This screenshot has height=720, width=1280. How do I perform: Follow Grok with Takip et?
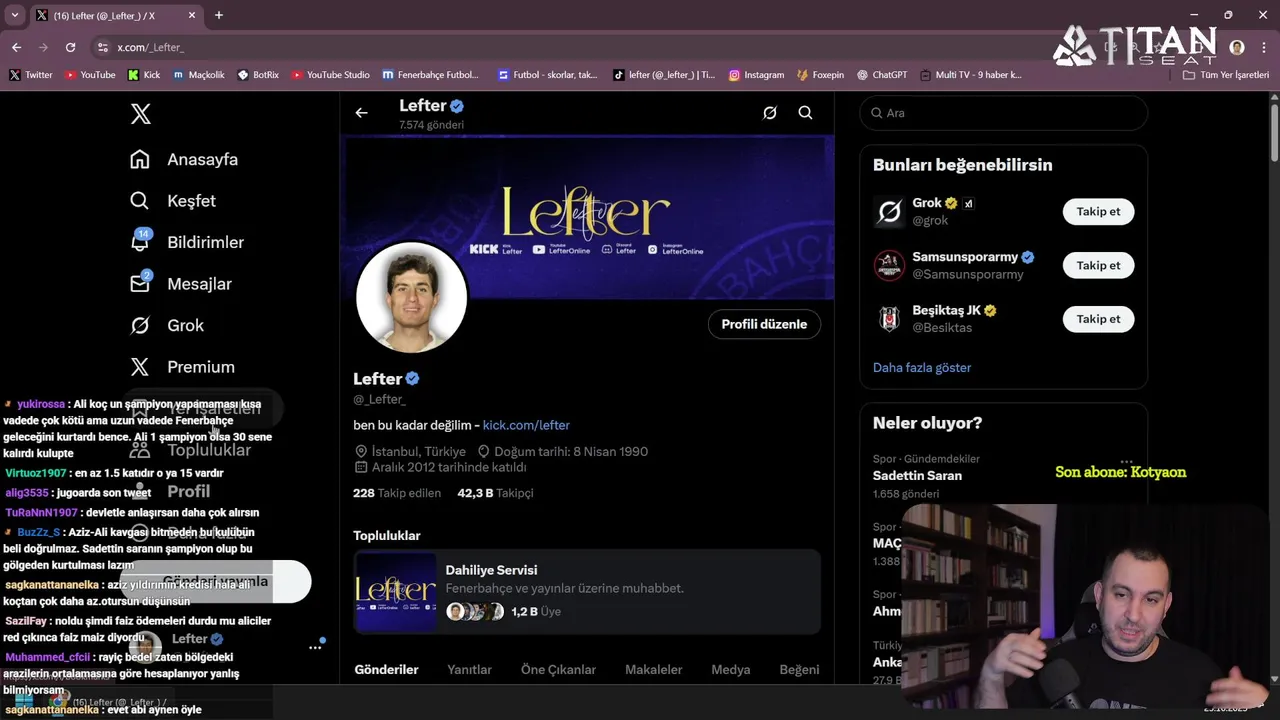[1098, 211]
